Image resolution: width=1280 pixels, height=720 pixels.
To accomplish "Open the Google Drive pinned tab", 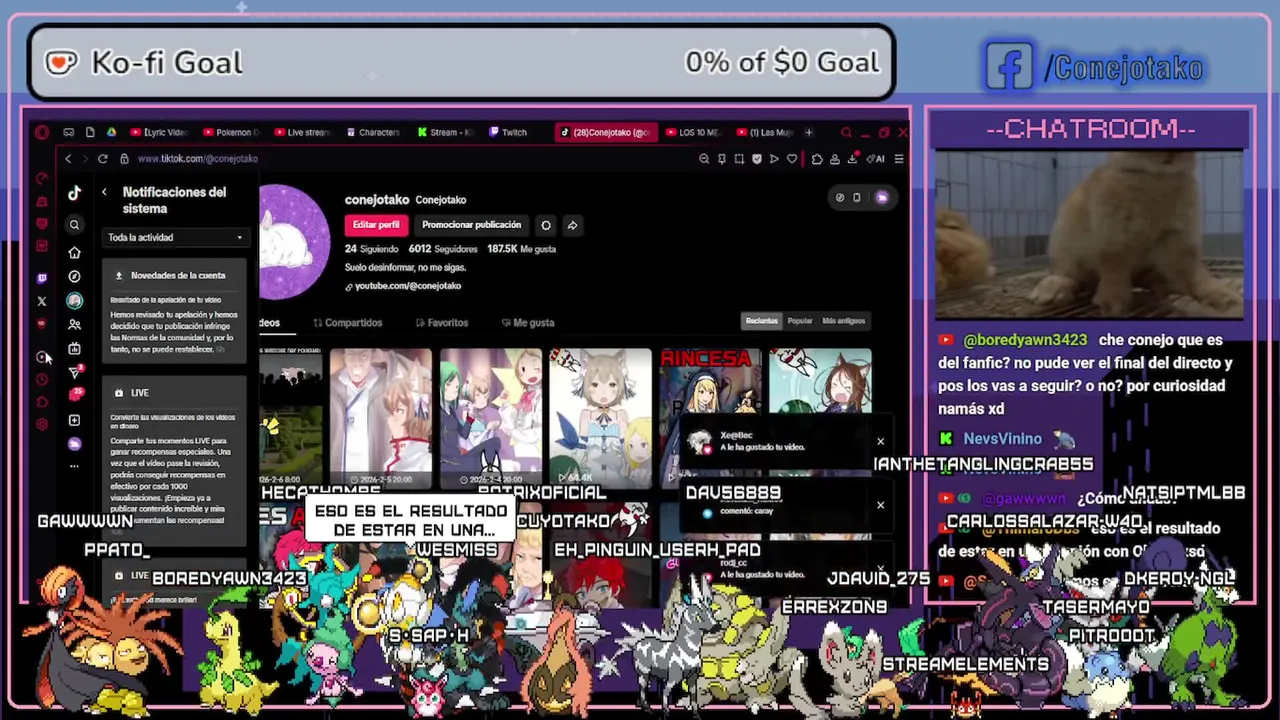I will click(x=111, y=132).
